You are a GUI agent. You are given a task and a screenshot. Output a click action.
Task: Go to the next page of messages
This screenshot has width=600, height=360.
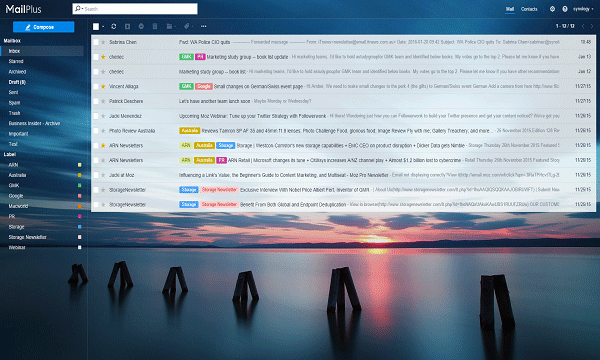(592, 26)
